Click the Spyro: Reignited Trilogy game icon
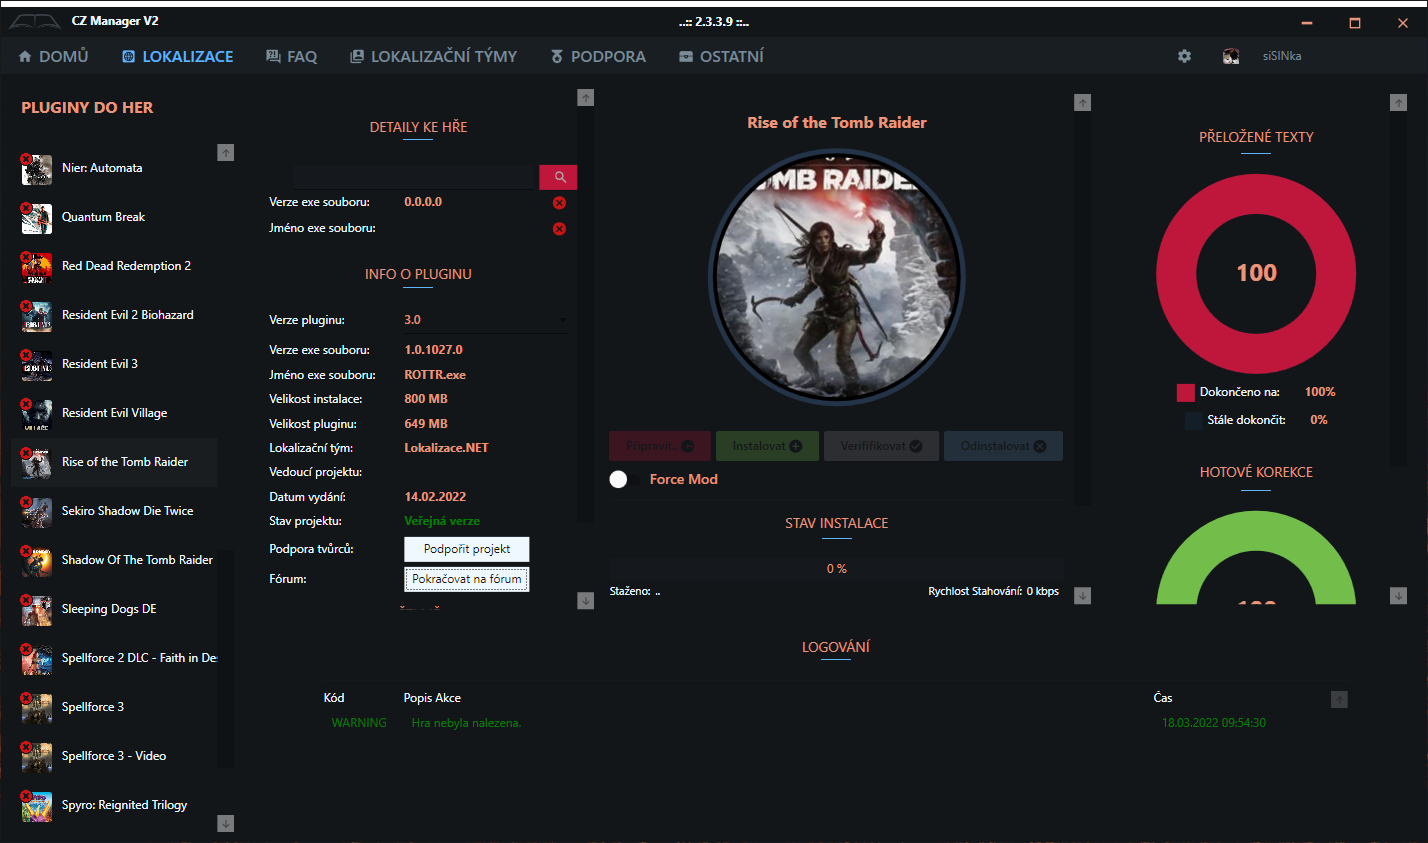Image resolution: width=1428 pixels, height=843 pixels. [37, 806]
